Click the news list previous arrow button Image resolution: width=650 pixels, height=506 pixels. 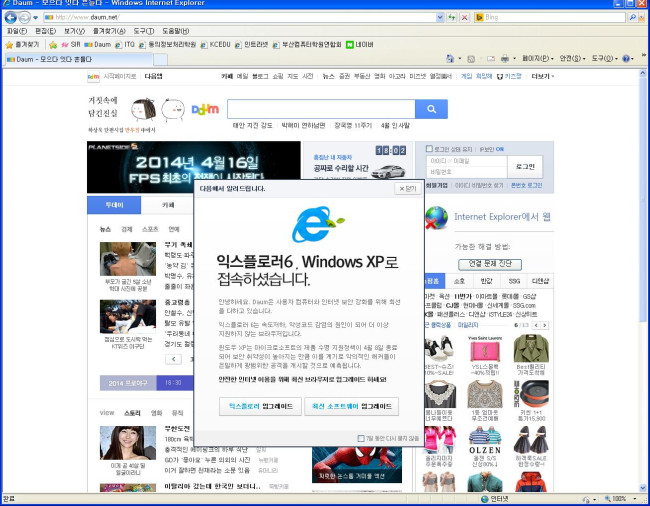pos(173,359)
